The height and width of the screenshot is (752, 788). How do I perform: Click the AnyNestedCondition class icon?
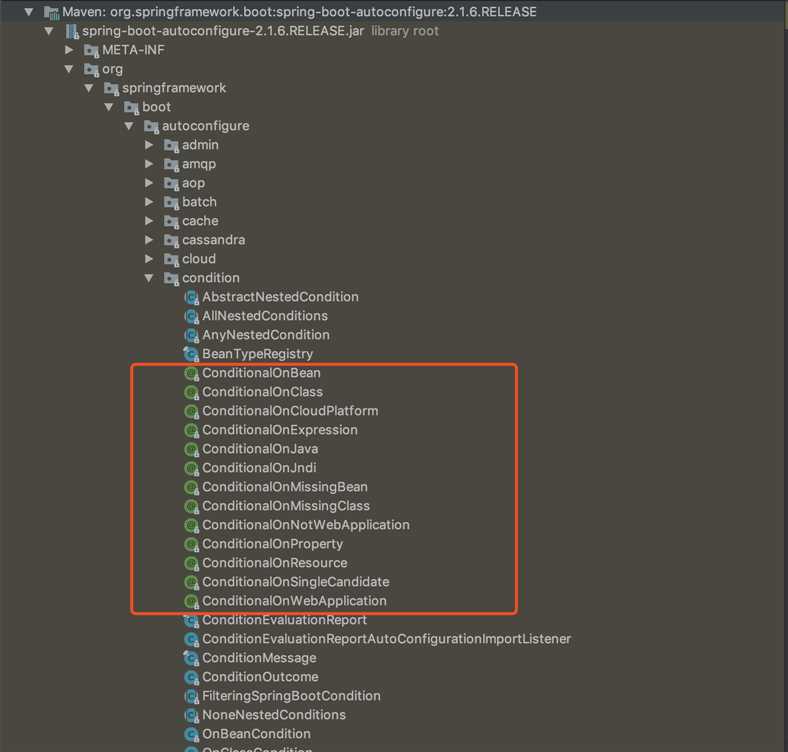coord(191,335)
